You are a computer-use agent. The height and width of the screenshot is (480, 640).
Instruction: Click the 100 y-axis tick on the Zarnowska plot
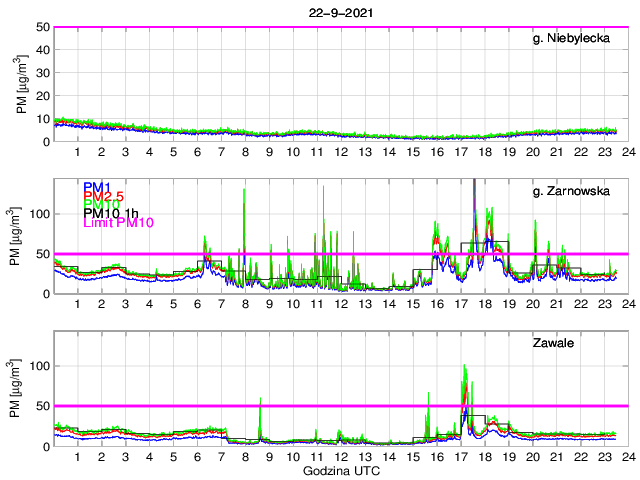coord(39,213)
